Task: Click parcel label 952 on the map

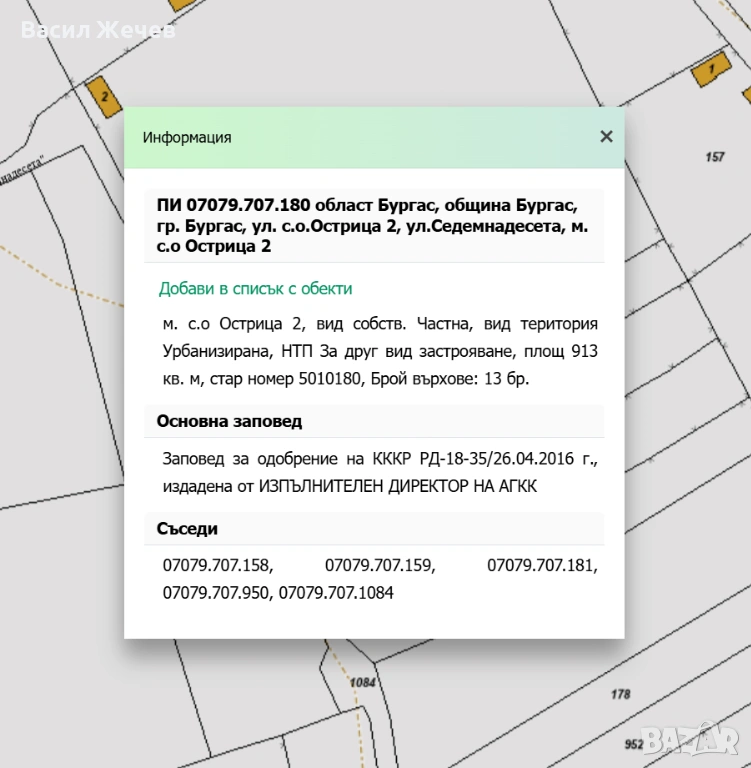Action: (634, 744)
